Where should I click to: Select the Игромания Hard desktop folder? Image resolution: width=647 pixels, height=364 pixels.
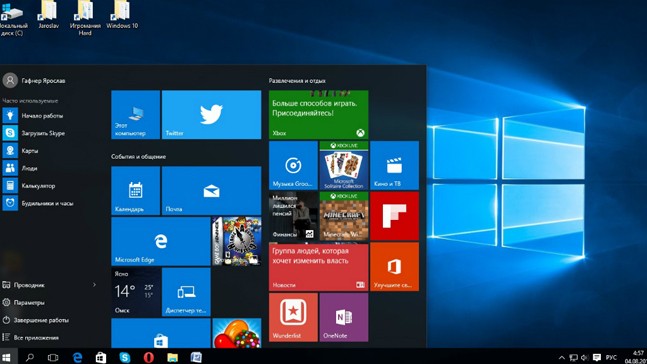click(85, 17)
